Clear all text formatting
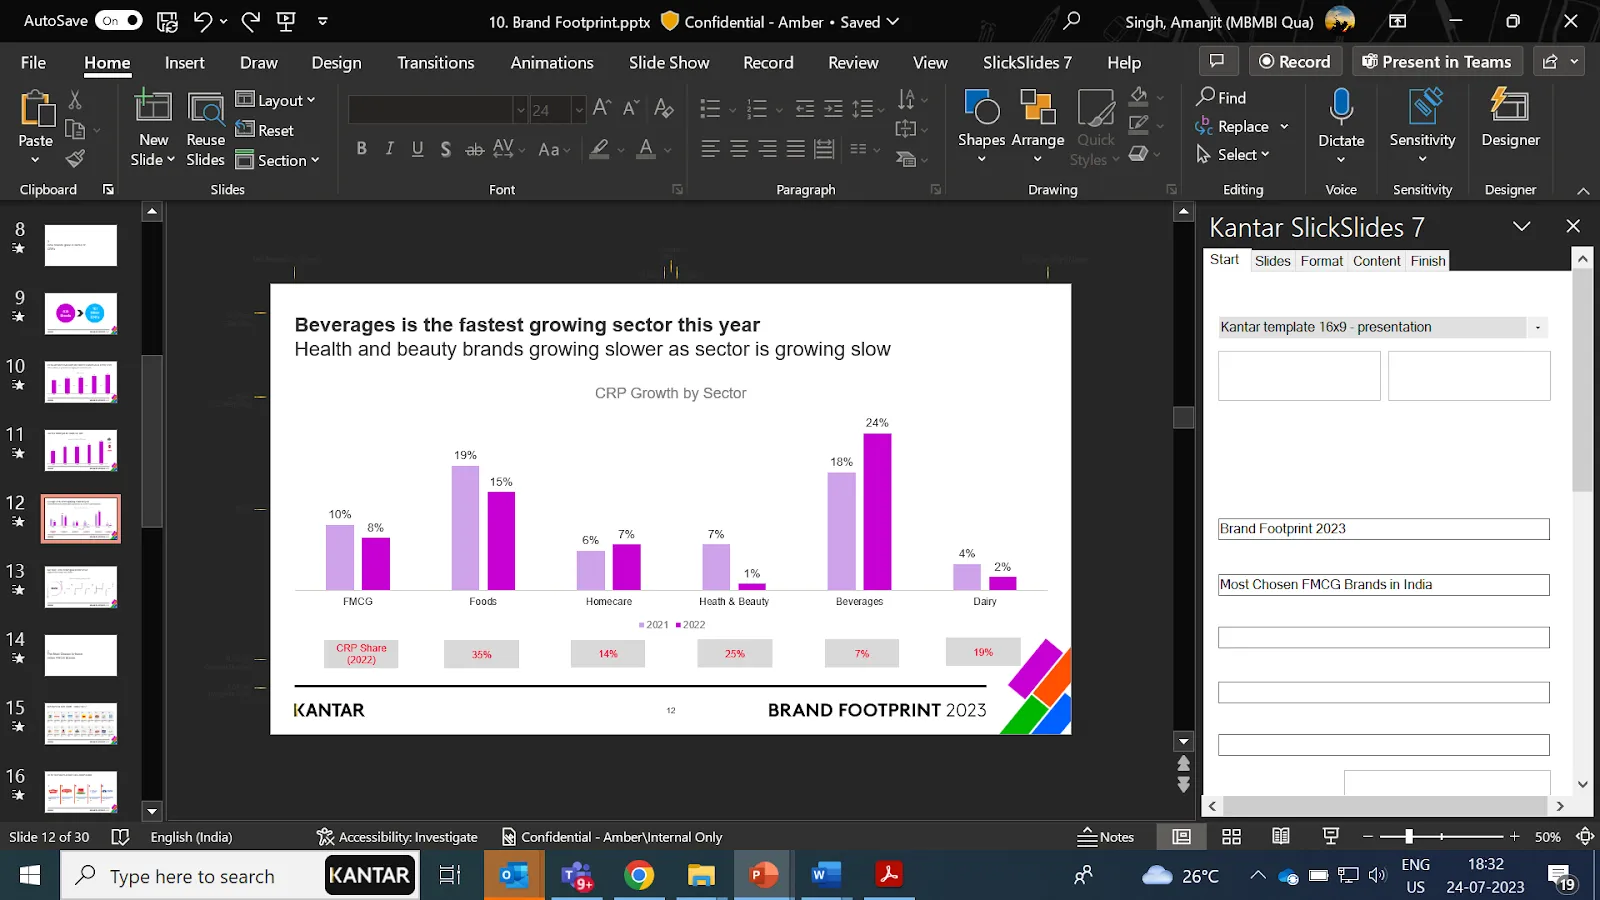 click(664, 107)
